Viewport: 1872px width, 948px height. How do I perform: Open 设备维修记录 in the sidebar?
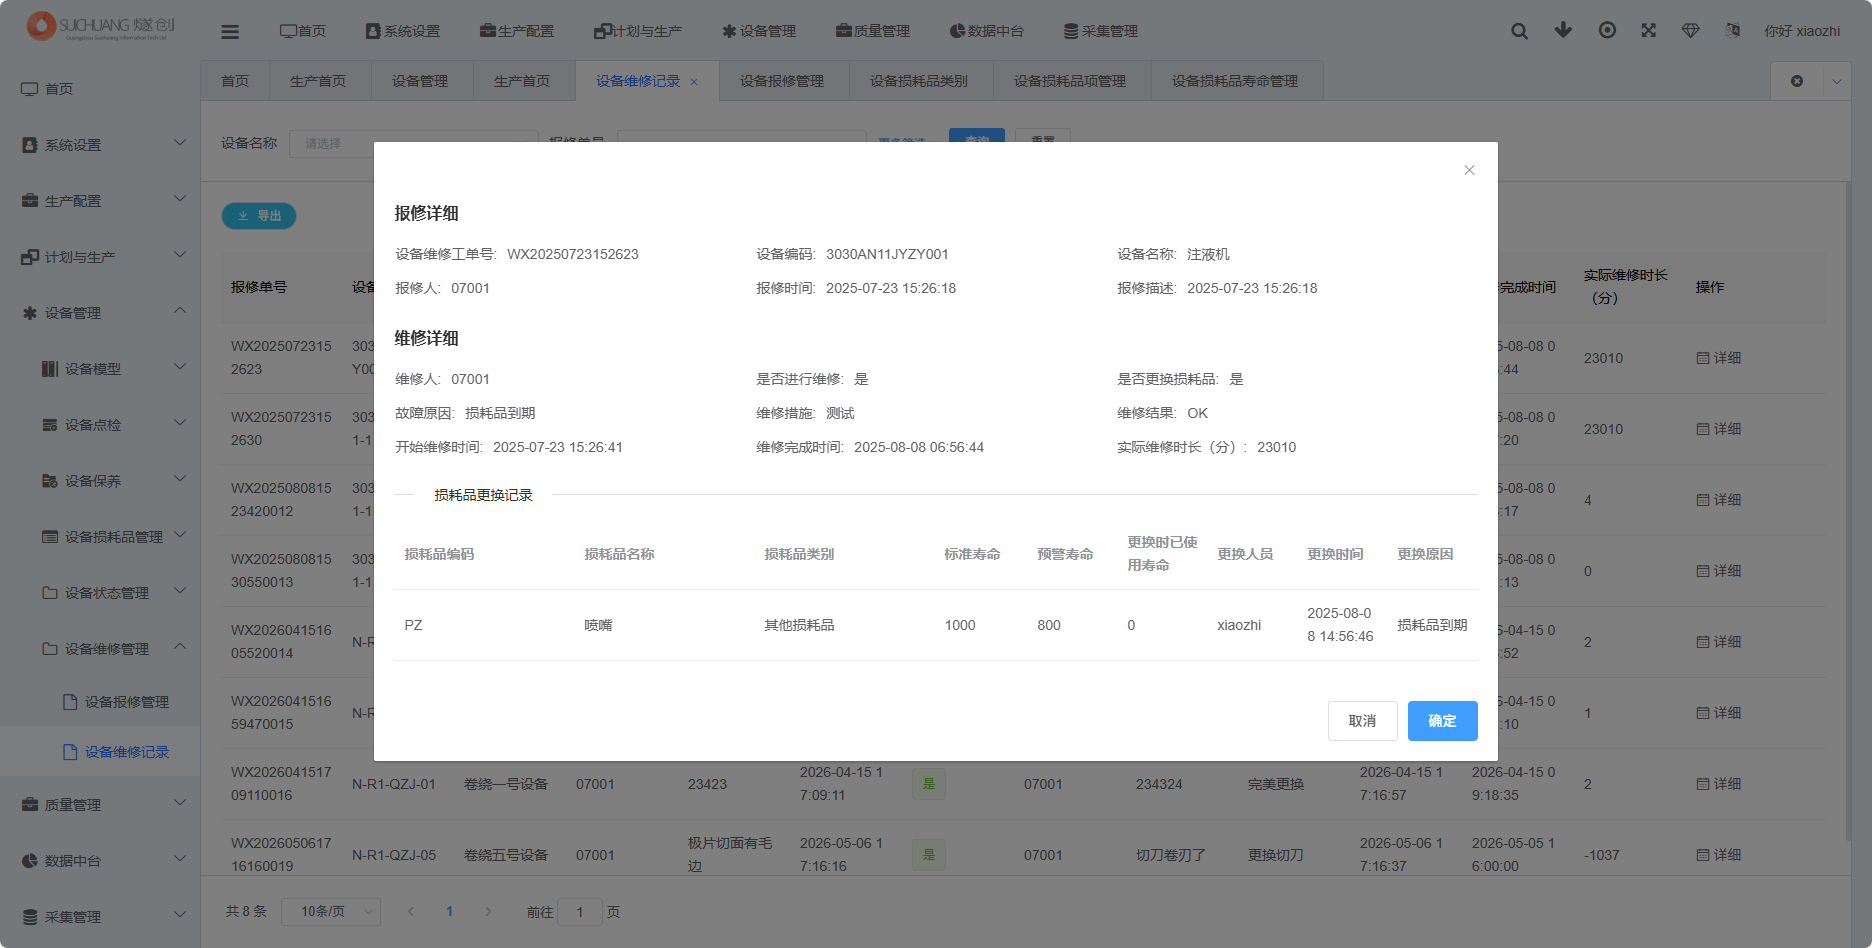tap(100, 752)
